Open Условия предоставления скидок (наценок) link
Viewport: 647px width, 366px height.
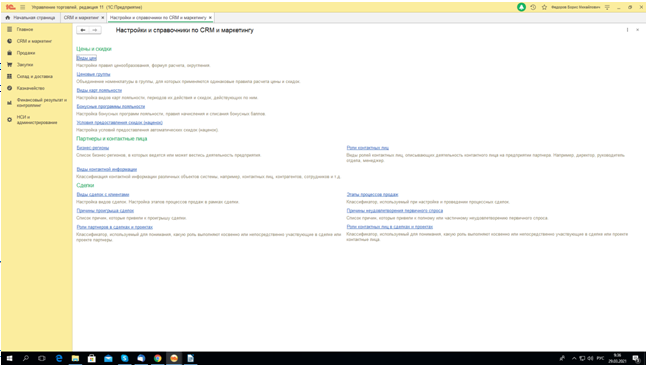click(120, 123)
